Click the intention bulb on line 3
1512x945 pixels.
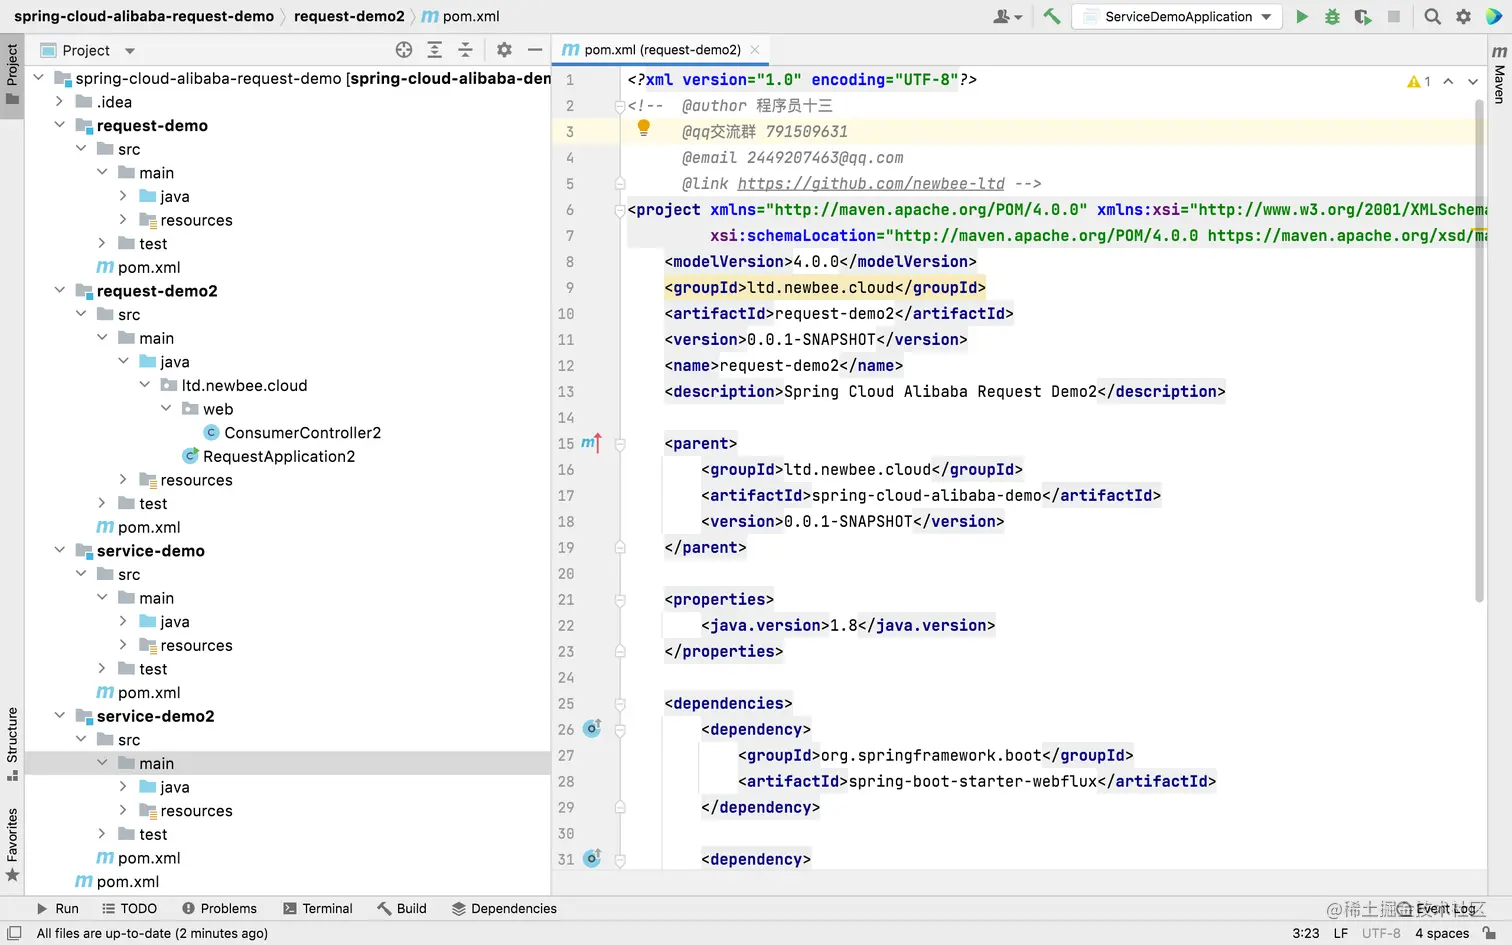[x=643, y=129]
